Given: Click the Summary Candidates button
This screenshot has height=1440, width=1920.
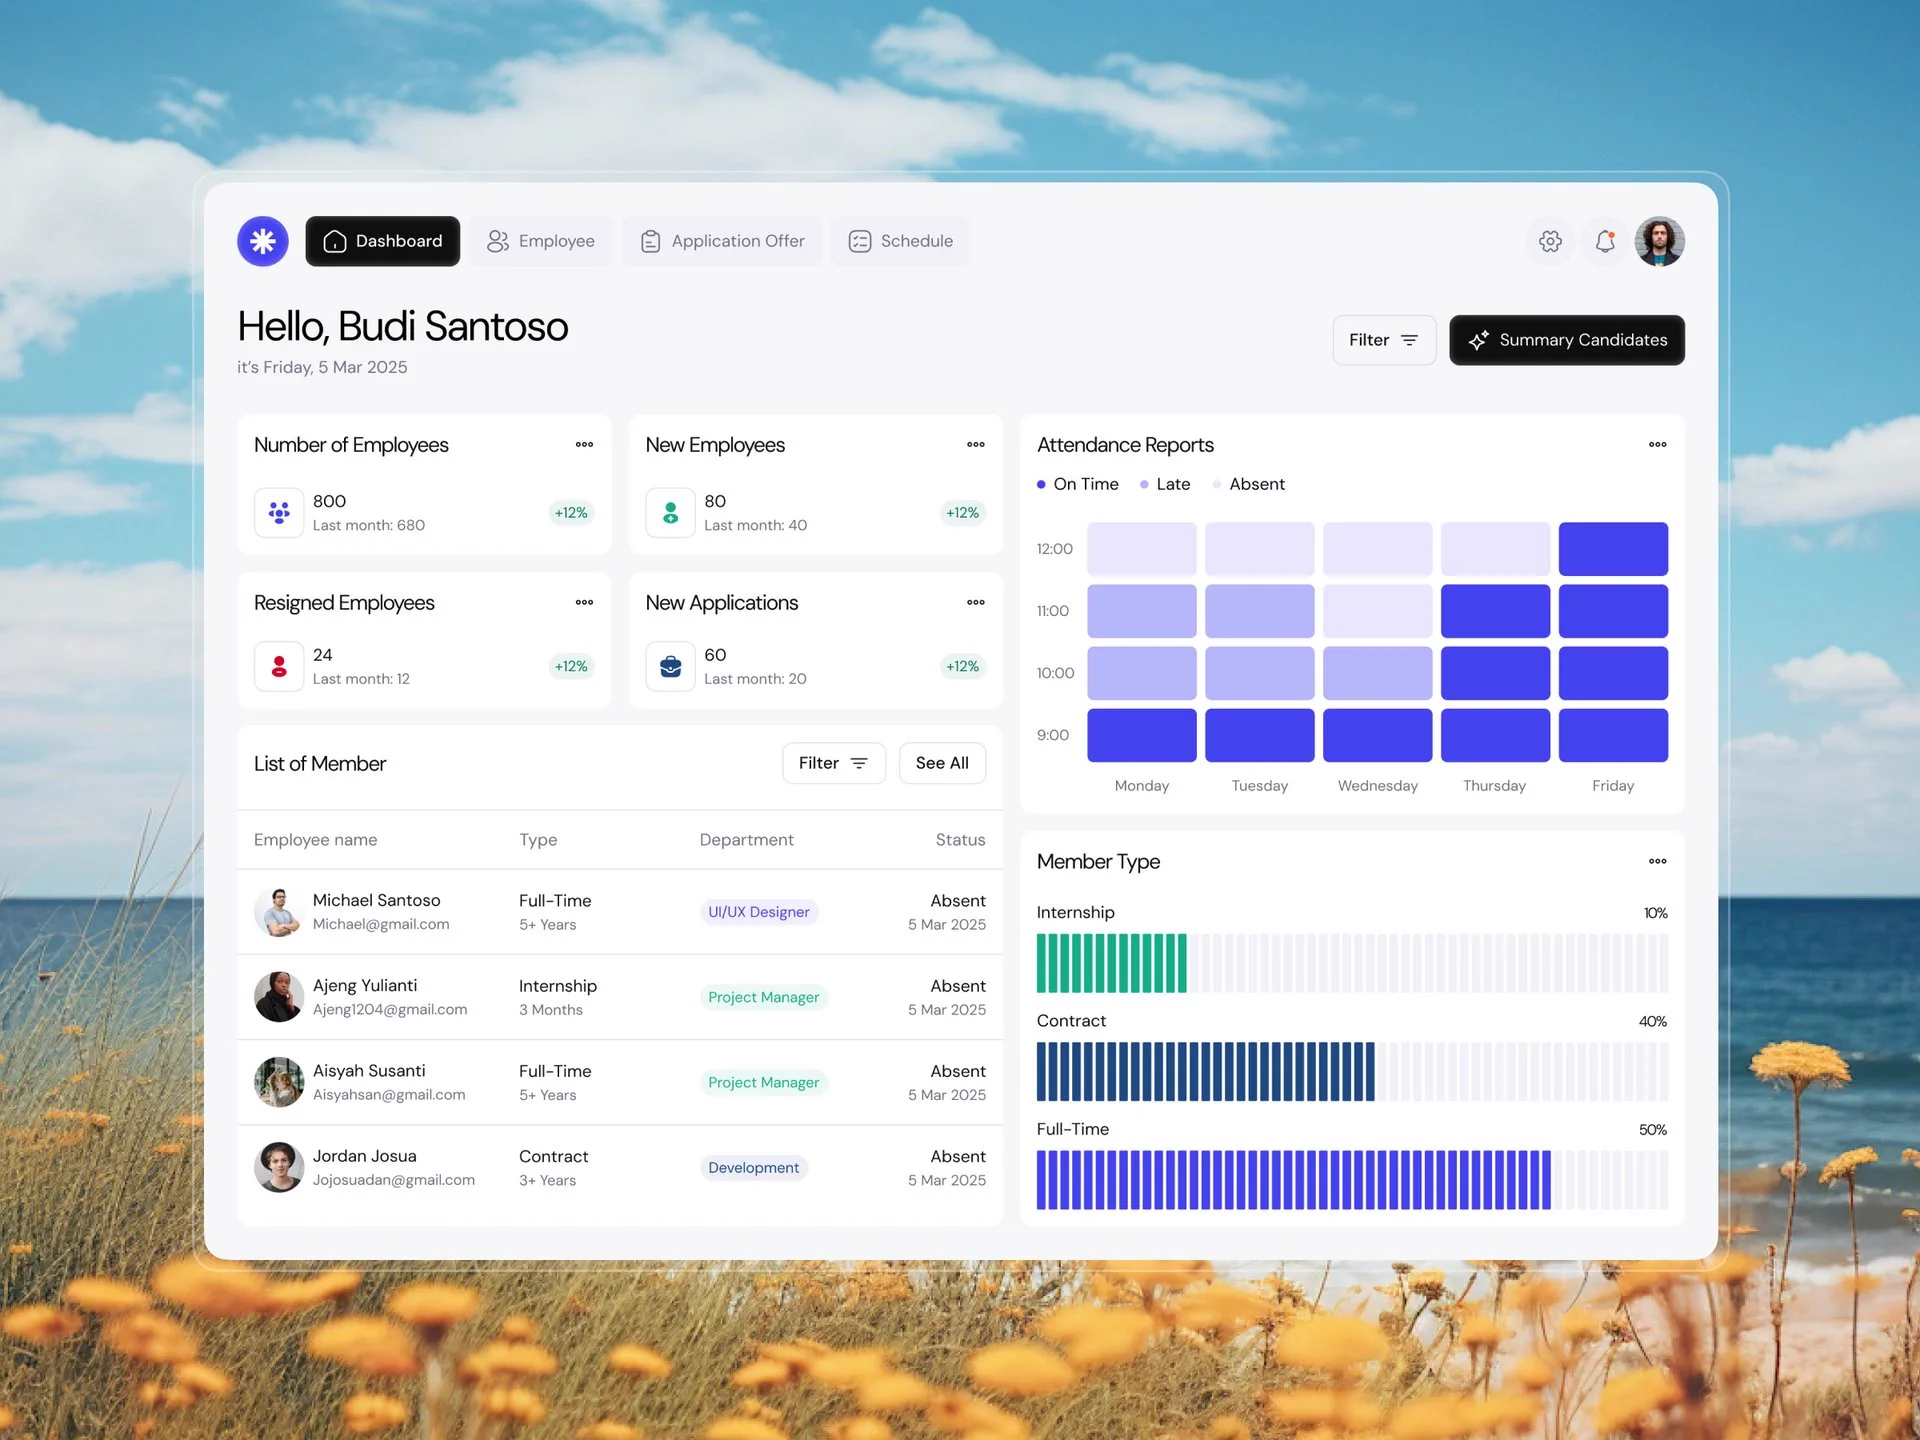Looking at the screenshot, I should (x=1567, y=340).
